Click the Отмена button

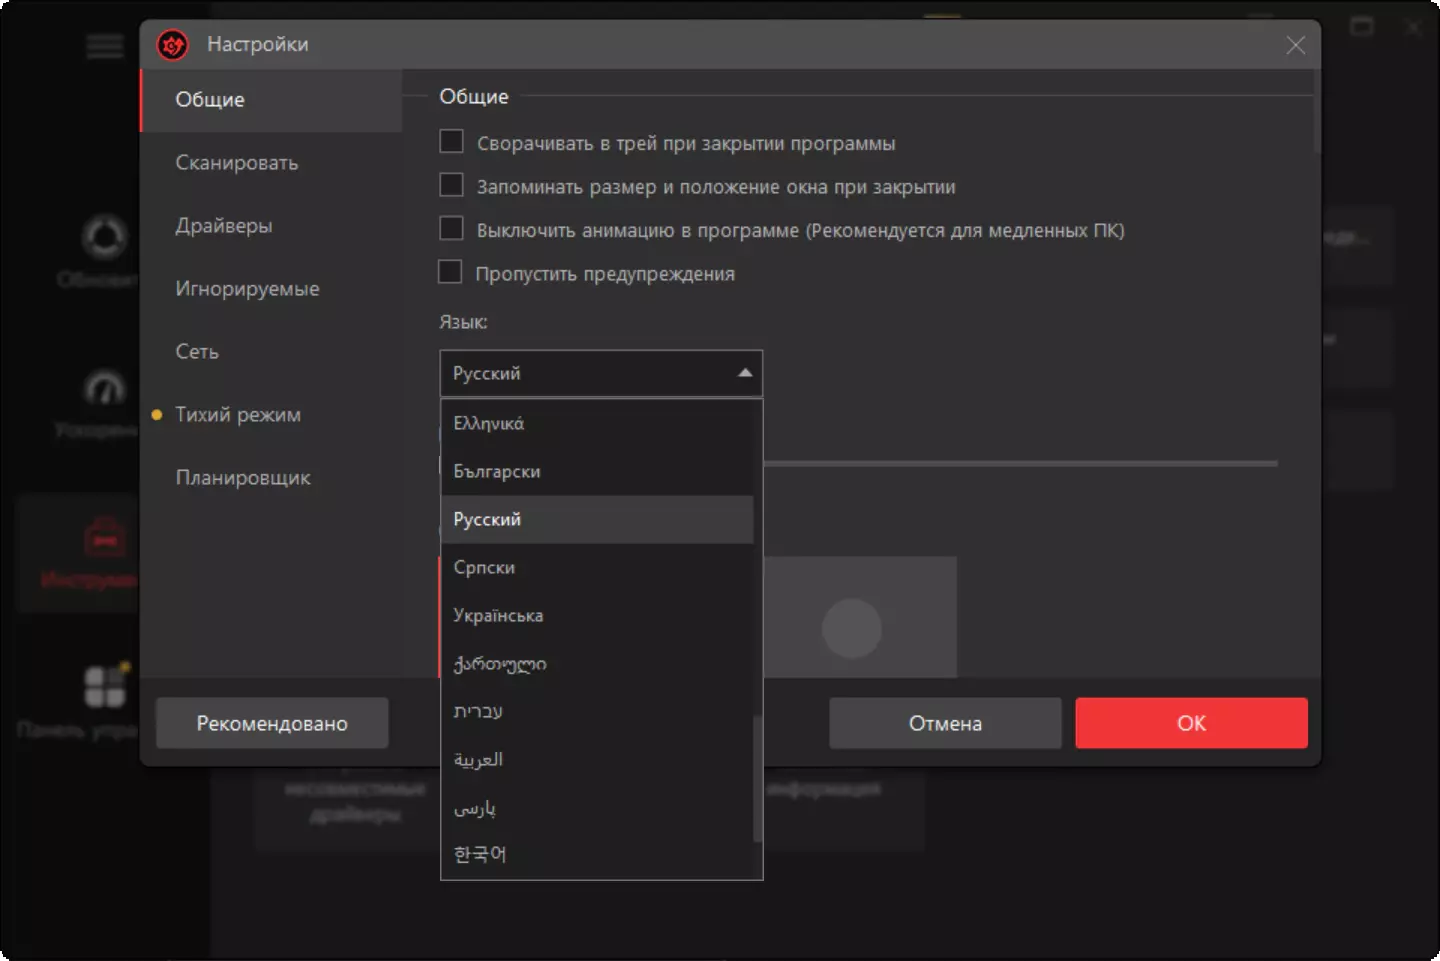[x=945, y=723]
